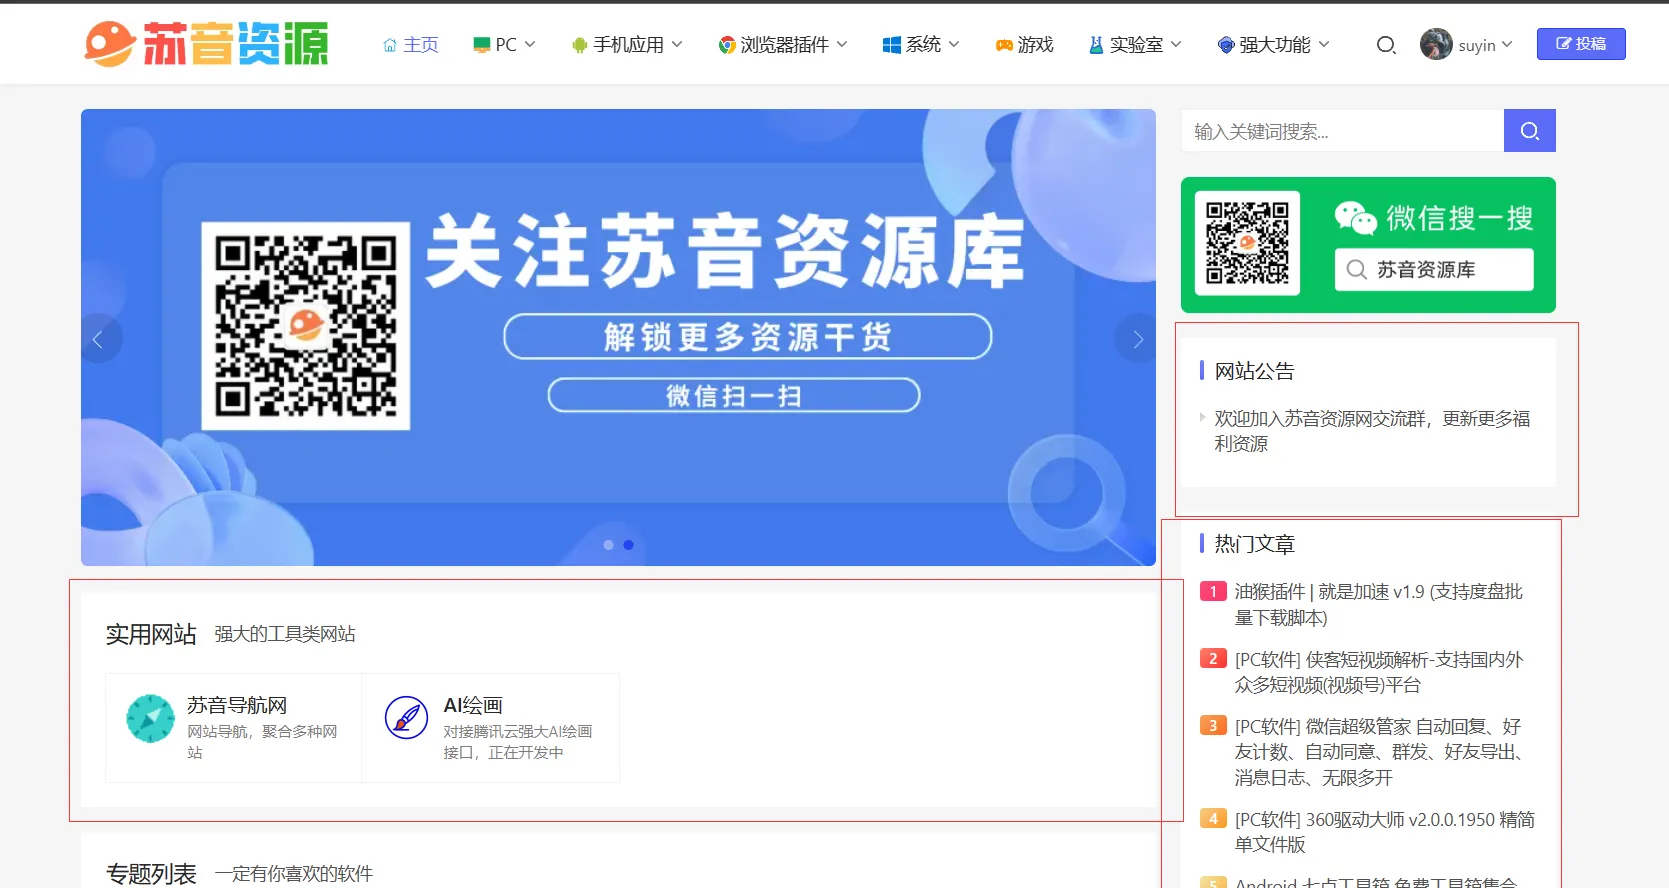Click the 微信搜一搜 title text
Viewport: 1669px width, 888px height.
[1460, 218]
